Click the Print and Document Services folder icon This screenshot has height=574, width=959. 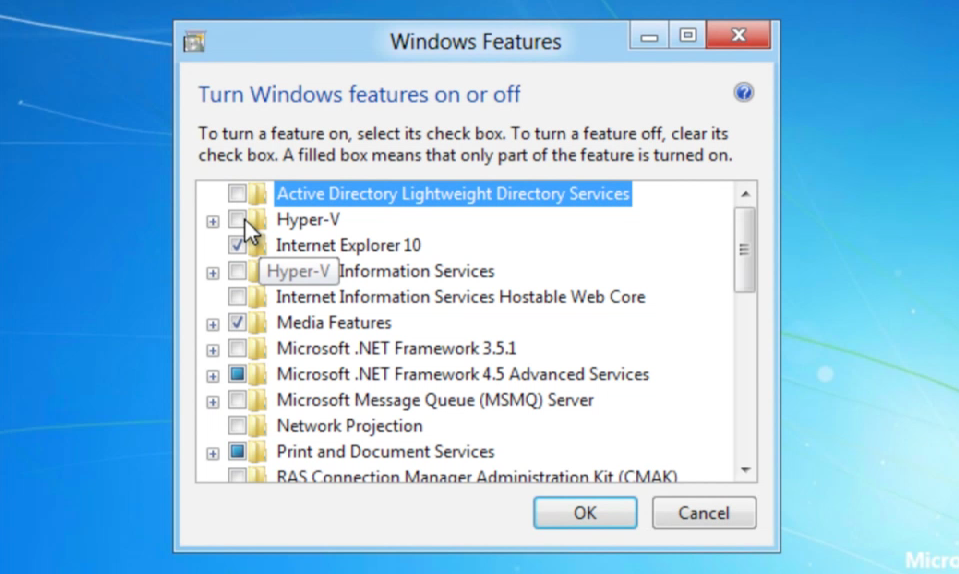click(x=257, y=452)
